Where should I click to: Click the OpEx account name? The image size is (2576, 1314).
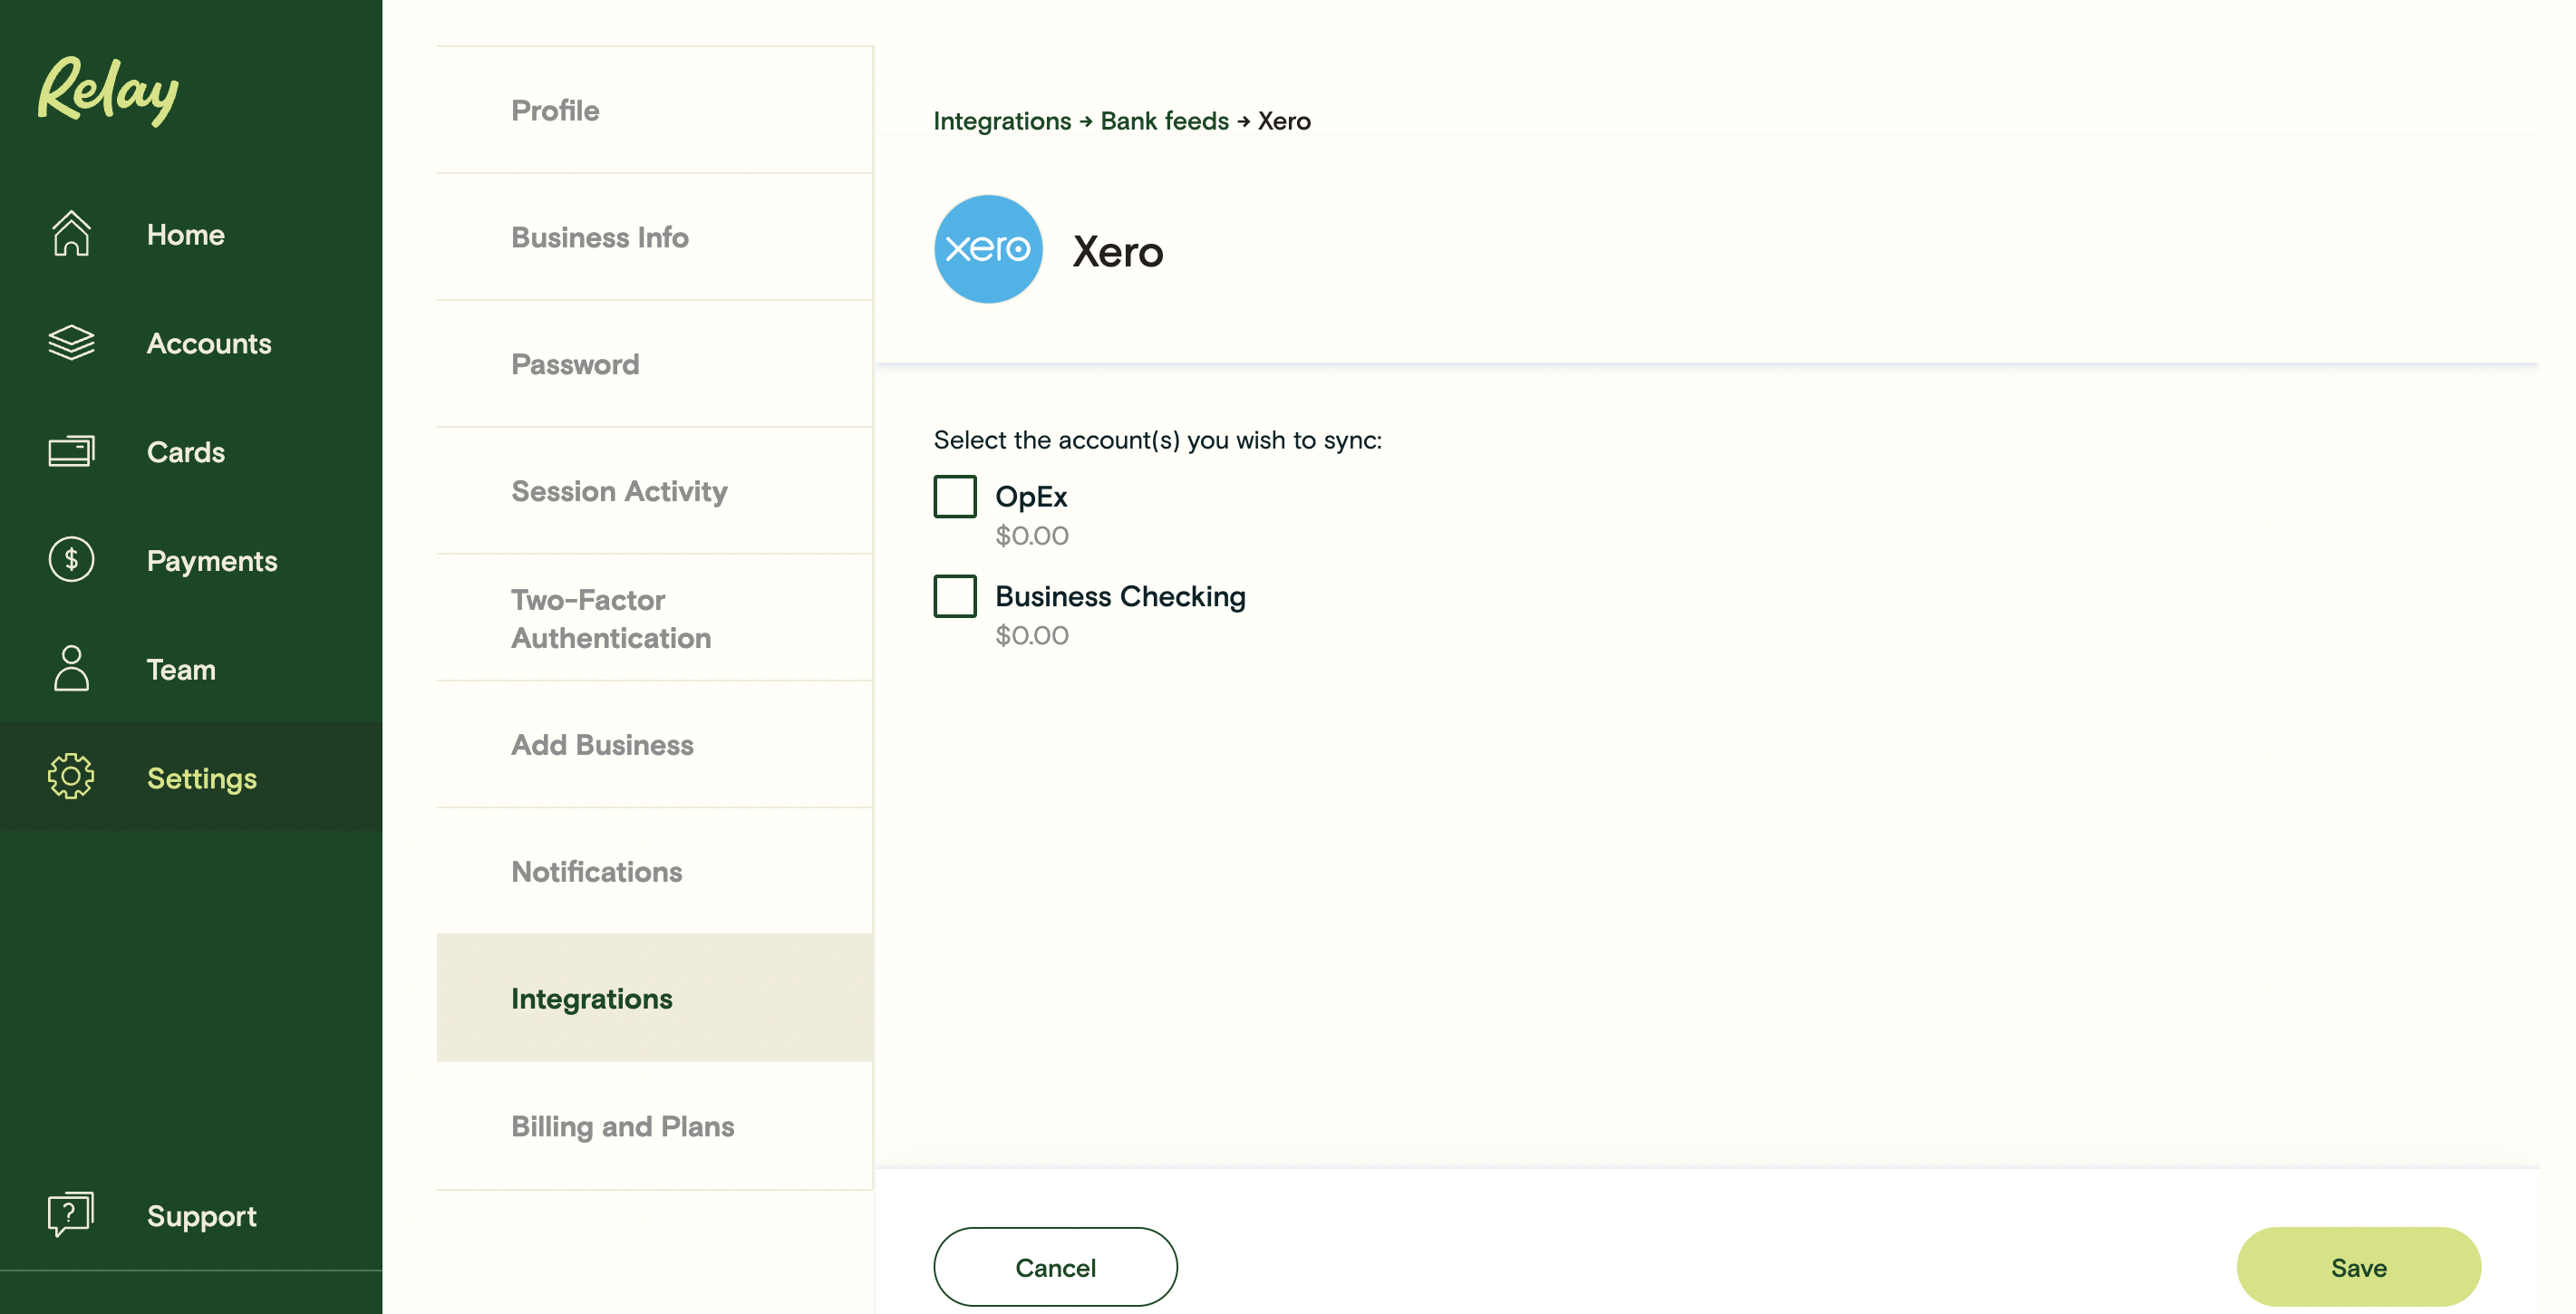pos(1031,497)
